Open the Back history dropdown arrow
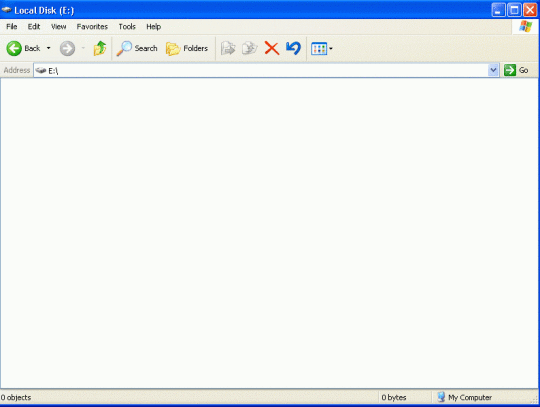 point(49,48)
